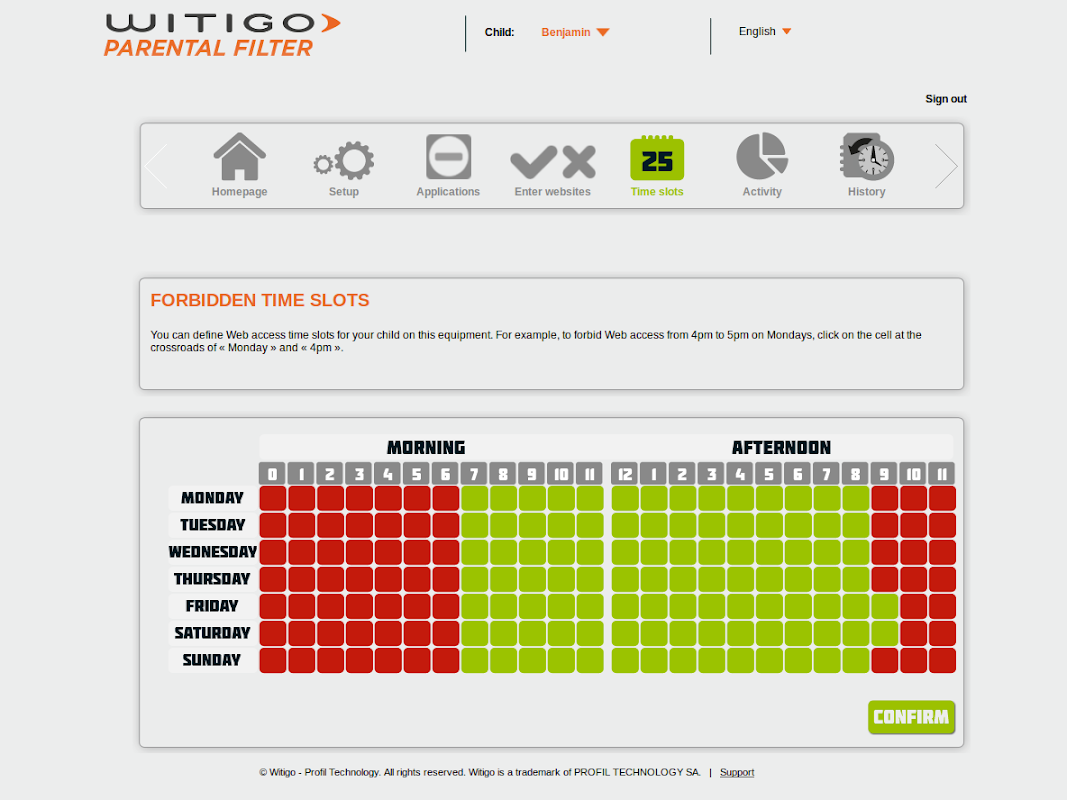Click the green Confirm button
Image resolution: width=1067 pixels, height=800 pixels.
point(911,717)
